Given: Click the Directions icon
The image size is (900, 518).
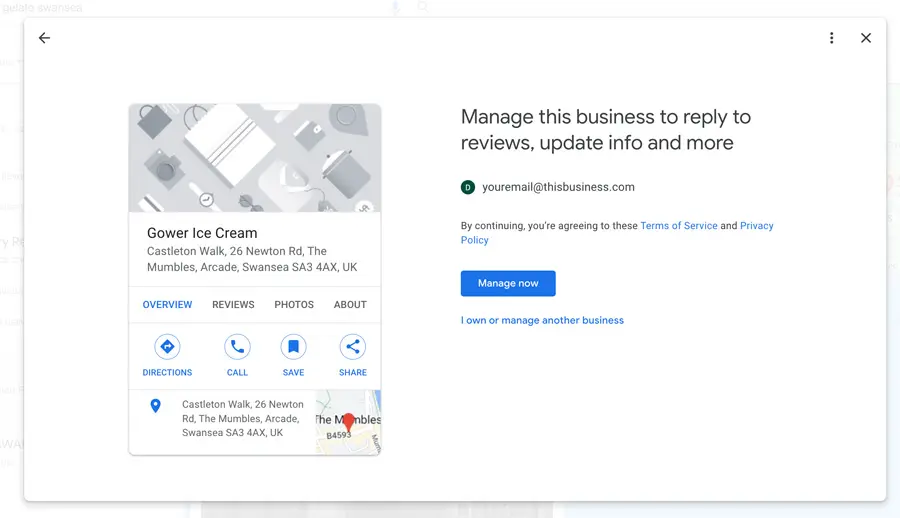Looking at the screenshot, I should tap(167, 348).
